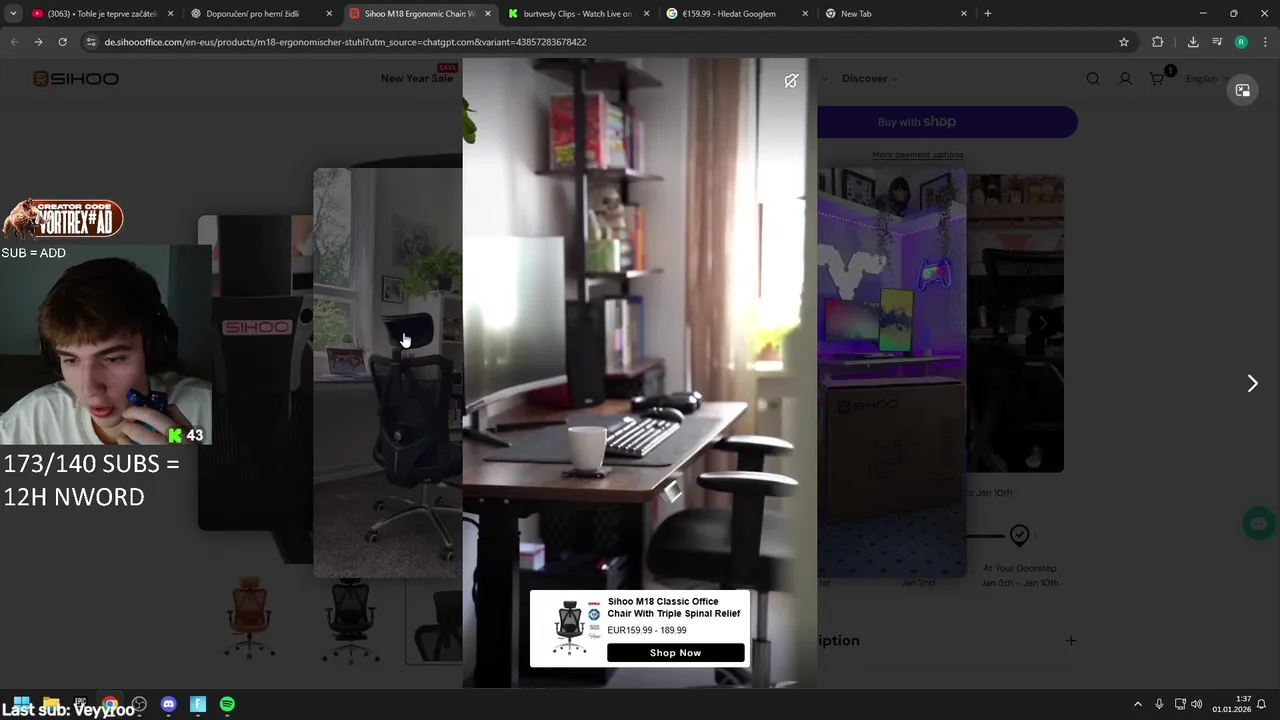
Task: Open Sihoo M18 Classic Office Chair product title
Action: [674, 608]
